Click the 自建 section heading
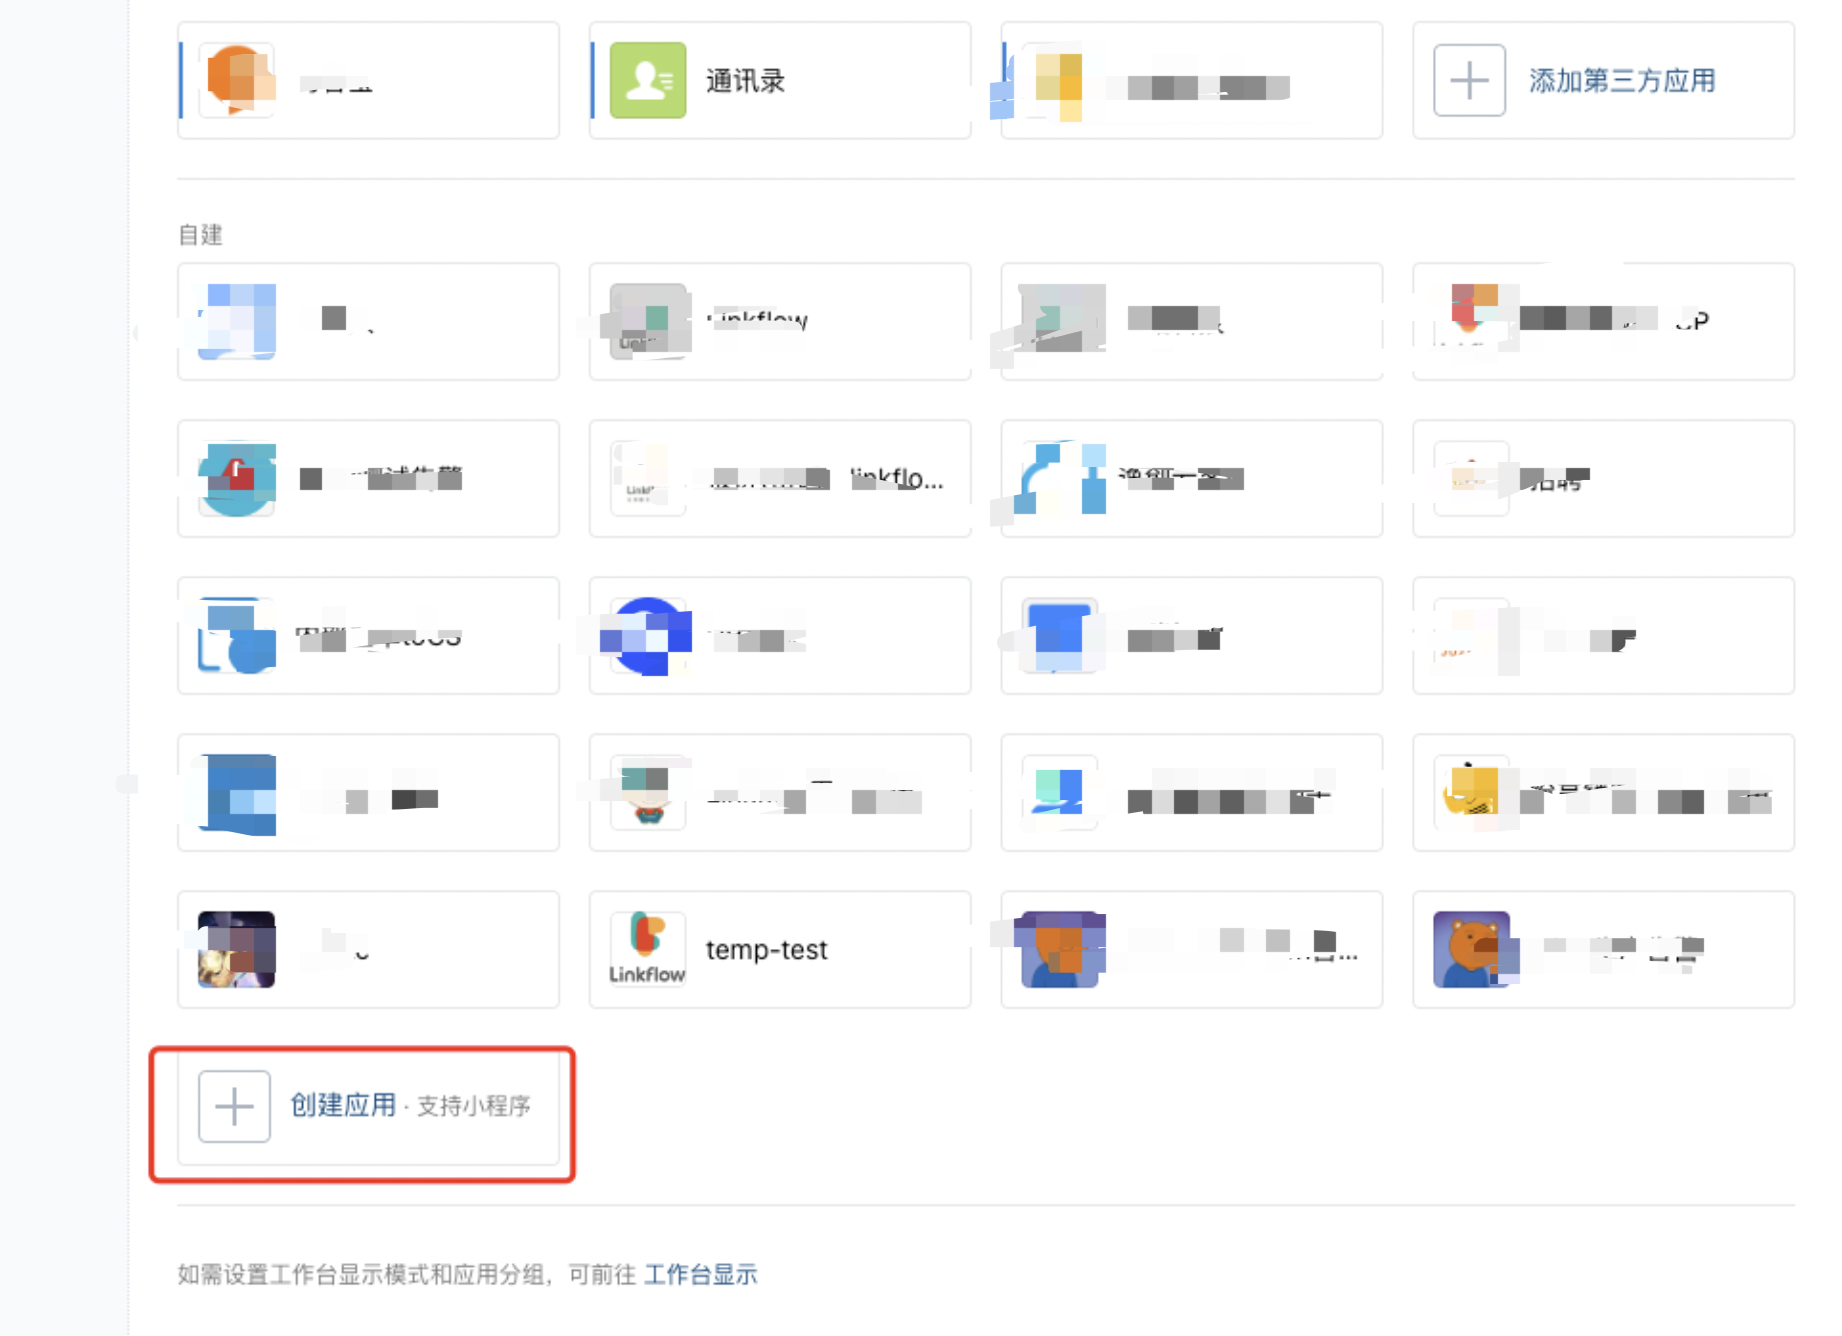 tap(200, 234)
